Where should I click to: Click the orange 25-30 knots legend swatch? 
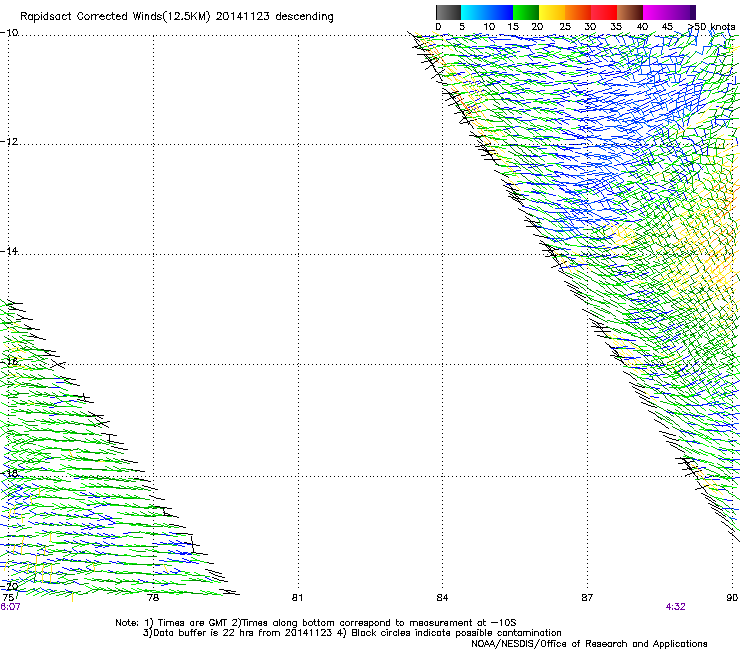[x=578, y=12]
